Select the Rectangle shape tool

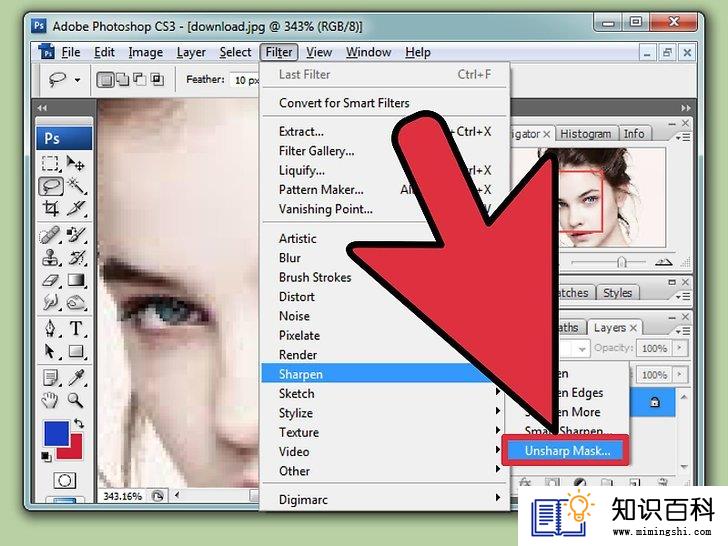coord(76,351)
